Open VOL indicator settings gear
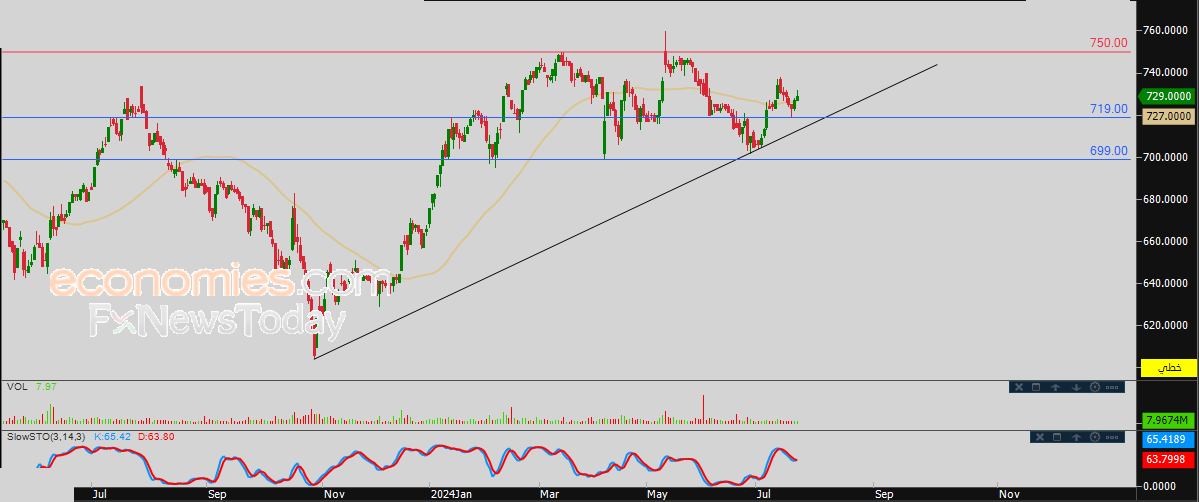This screenshot has width=1199, height=502. point(1094,387)
